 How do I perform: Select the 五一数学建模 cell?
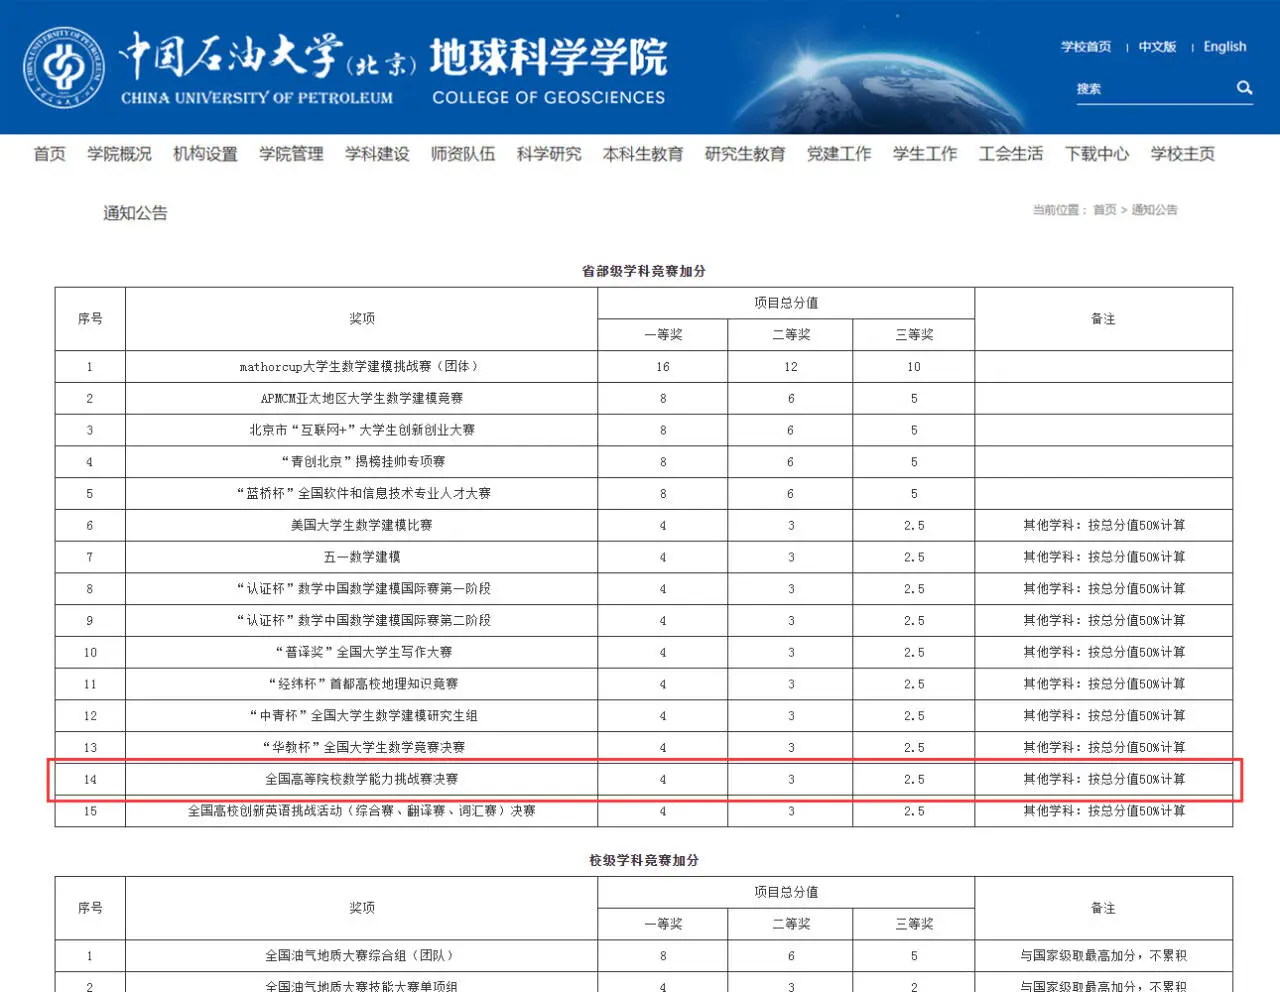(362, 557)
